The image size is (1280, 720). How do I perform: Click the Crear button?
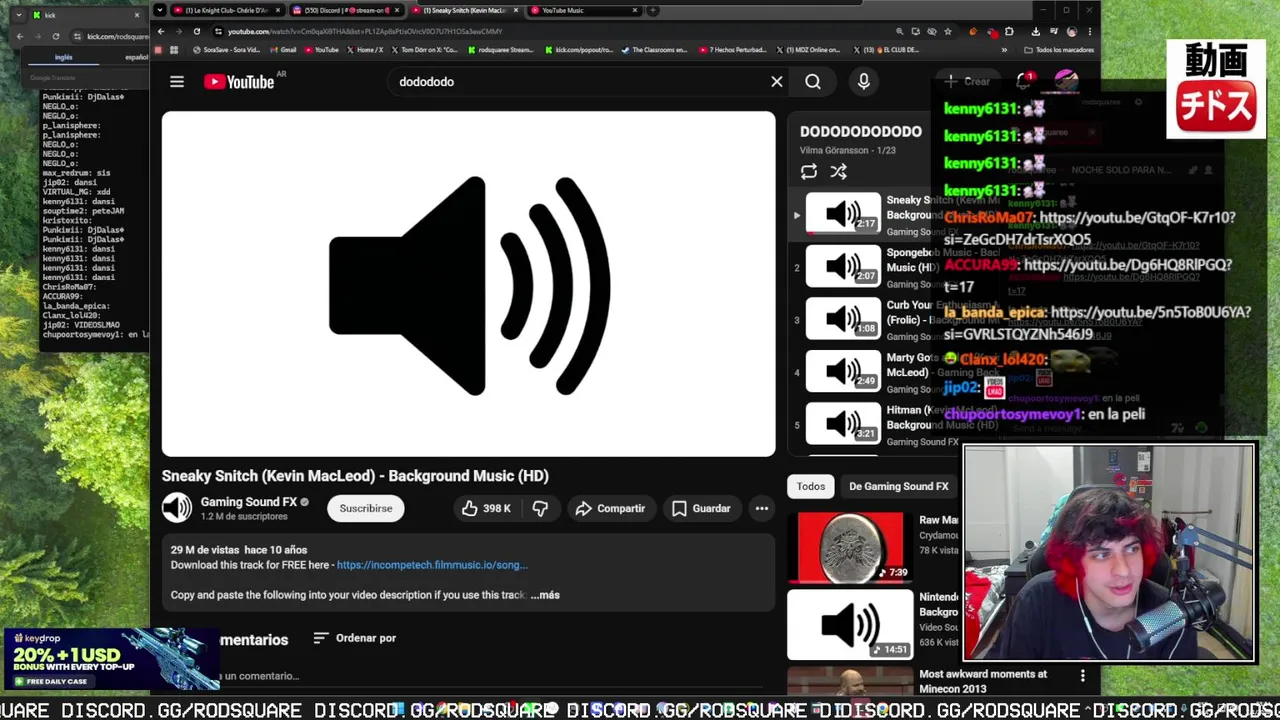click(x=967, y=81)
